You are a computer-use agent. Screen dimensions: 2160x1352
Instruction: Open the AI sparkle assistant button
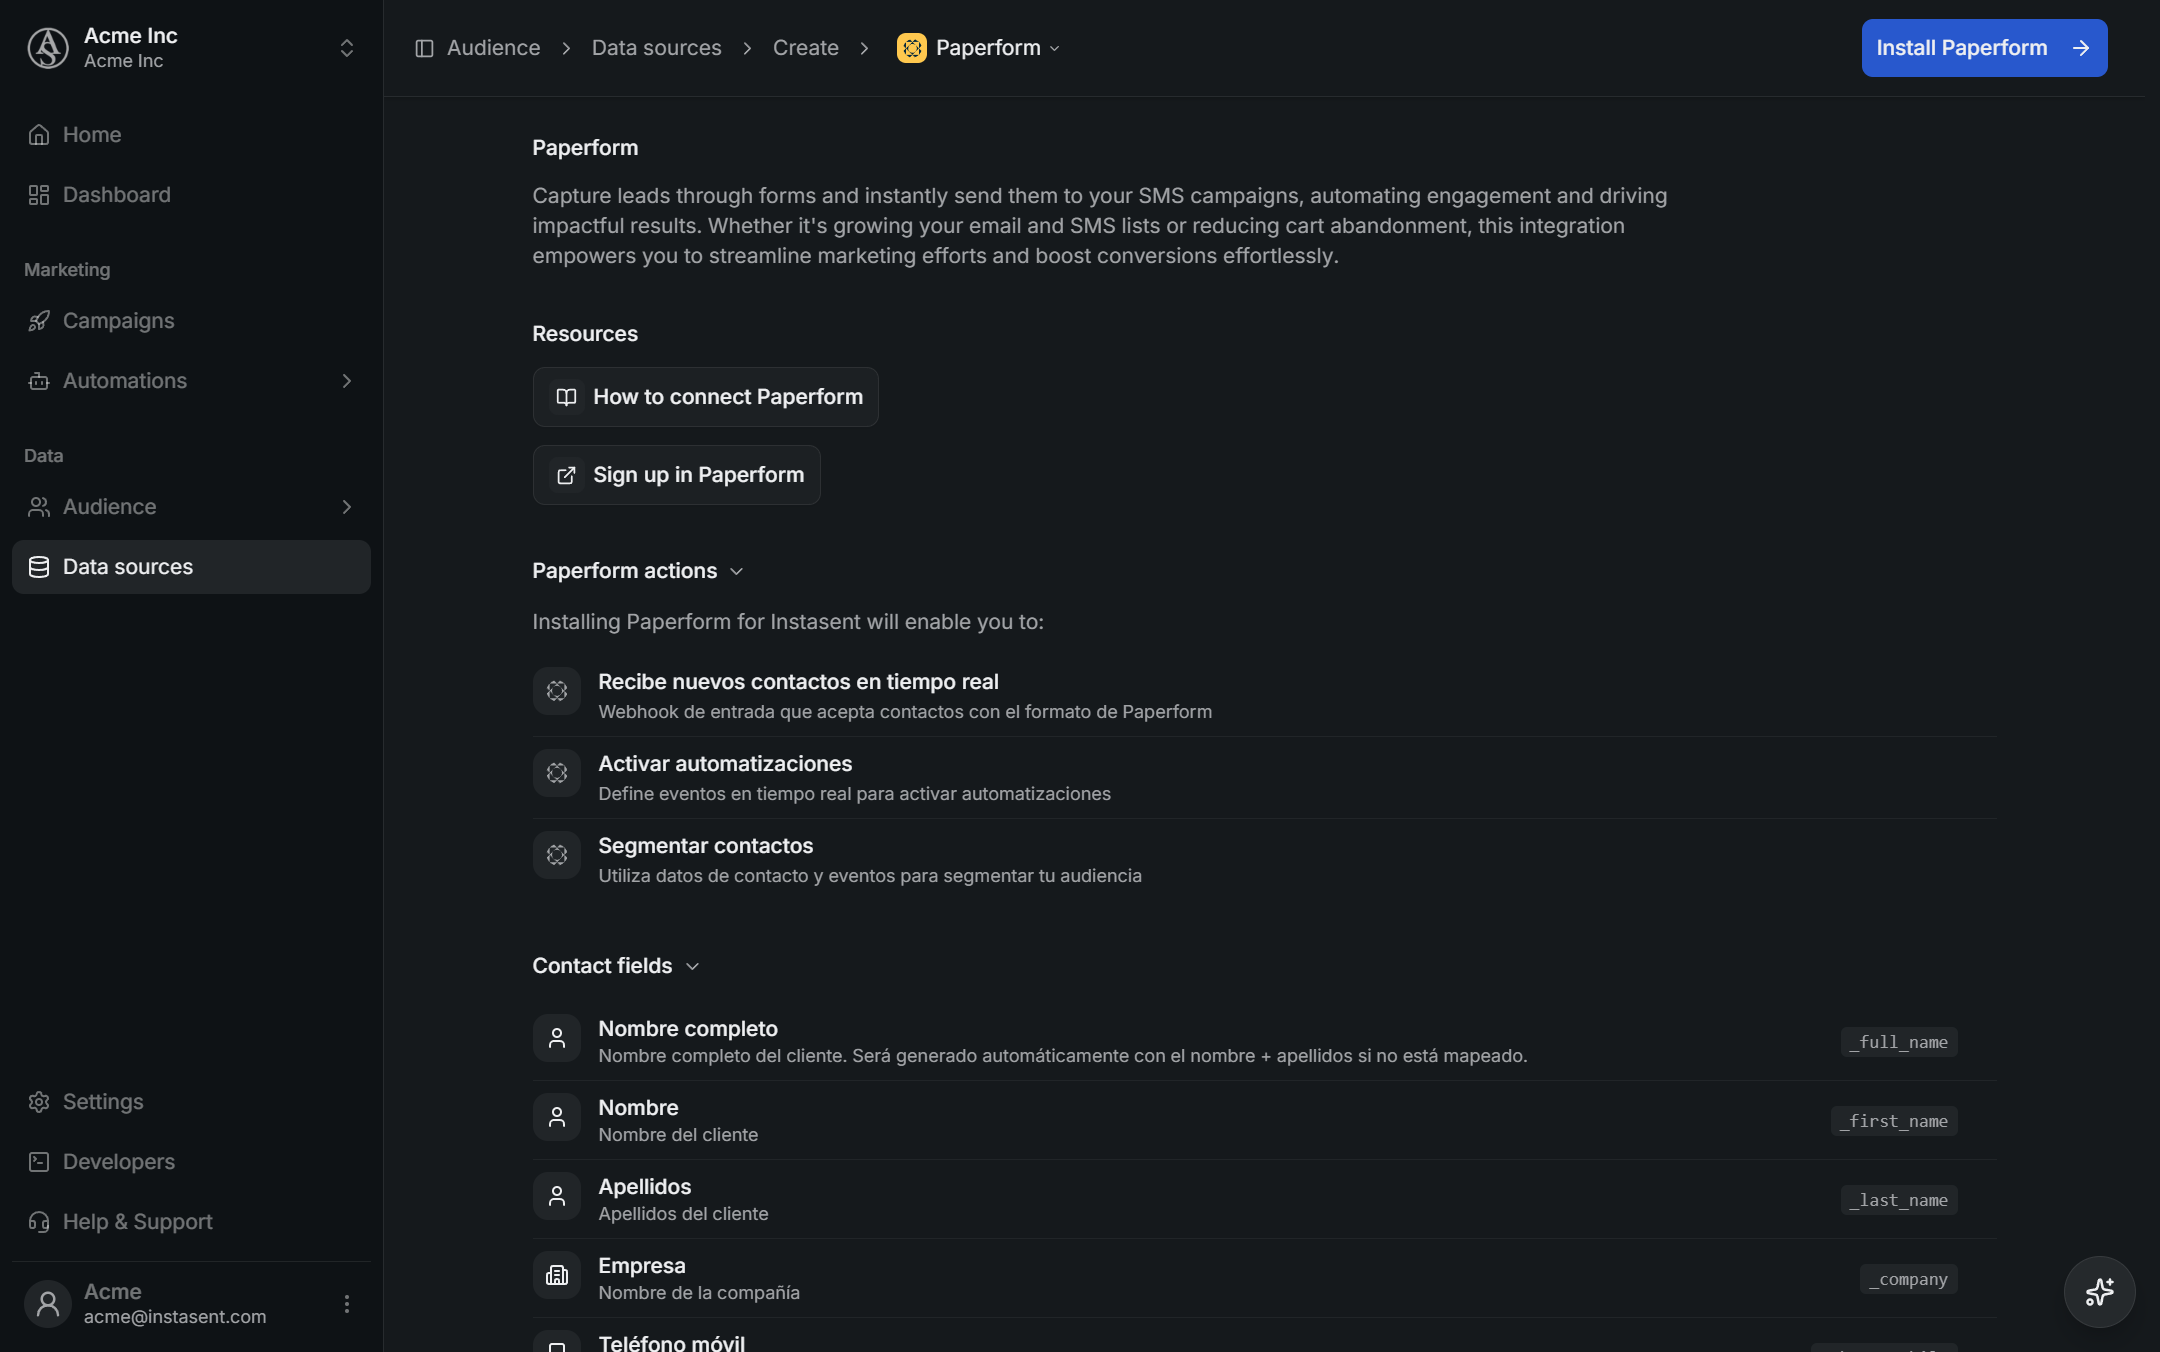point(2099,1291)
